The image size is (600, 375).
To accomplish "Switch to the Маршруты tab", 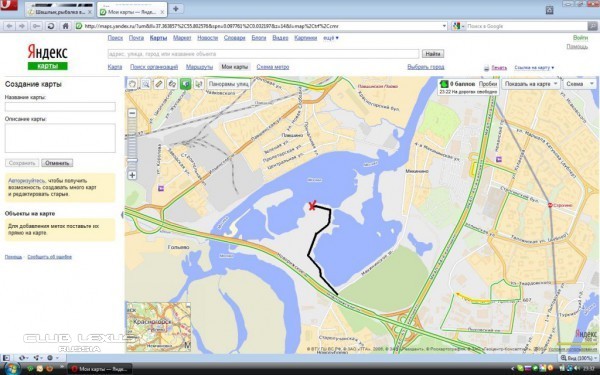I will 199,67.
